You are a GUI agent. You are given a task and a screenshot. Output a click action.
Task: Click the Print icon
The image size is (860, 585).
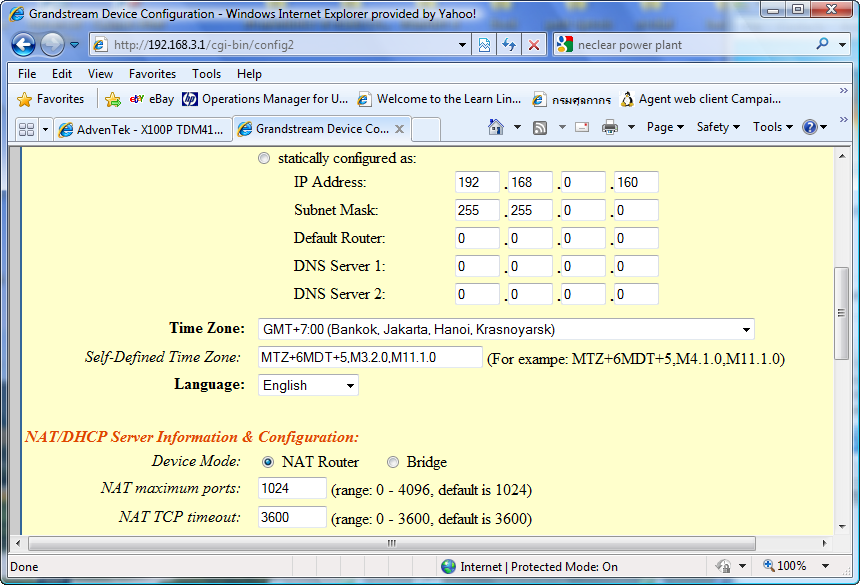610,127
